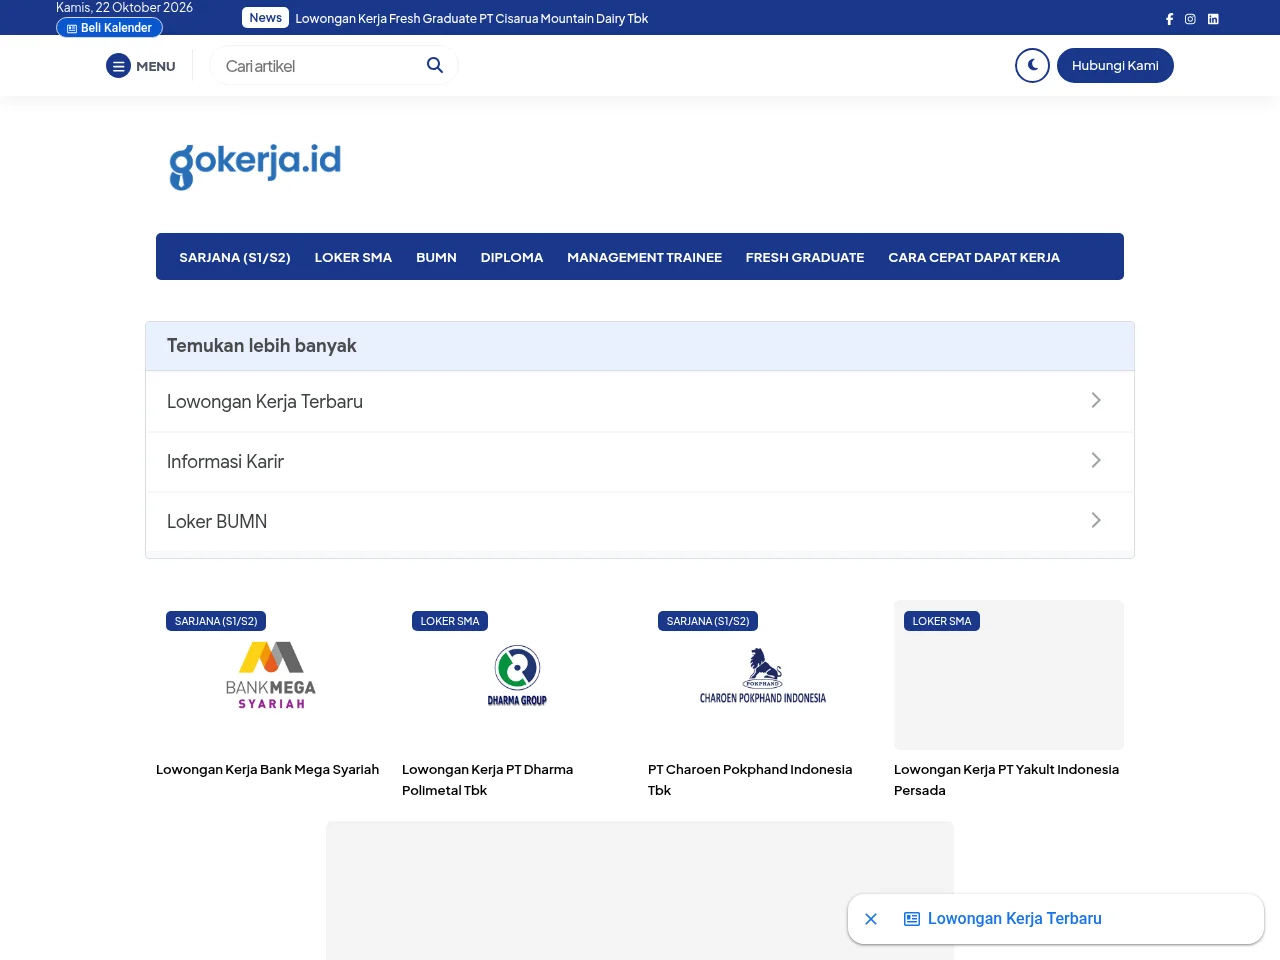This screenshot has height=960, width=1280.
Task: Select FRESH GRADUATE menu item
Action: [x=805, y=257]
